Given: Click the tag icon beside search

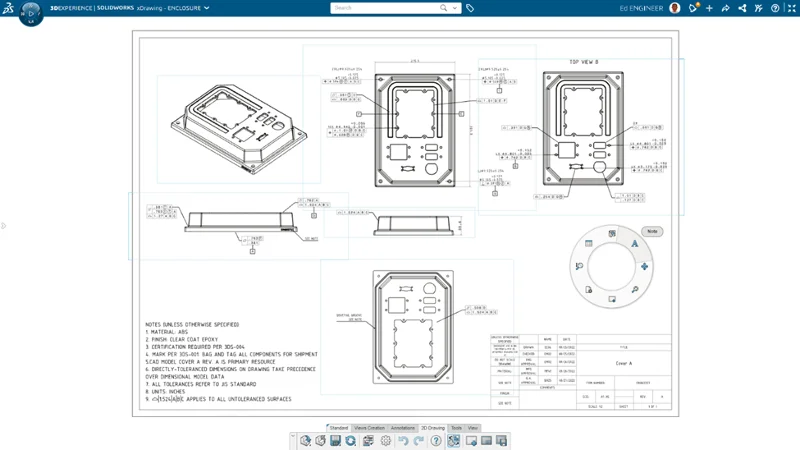Looking at the screenshot, I should pos(470,8).
